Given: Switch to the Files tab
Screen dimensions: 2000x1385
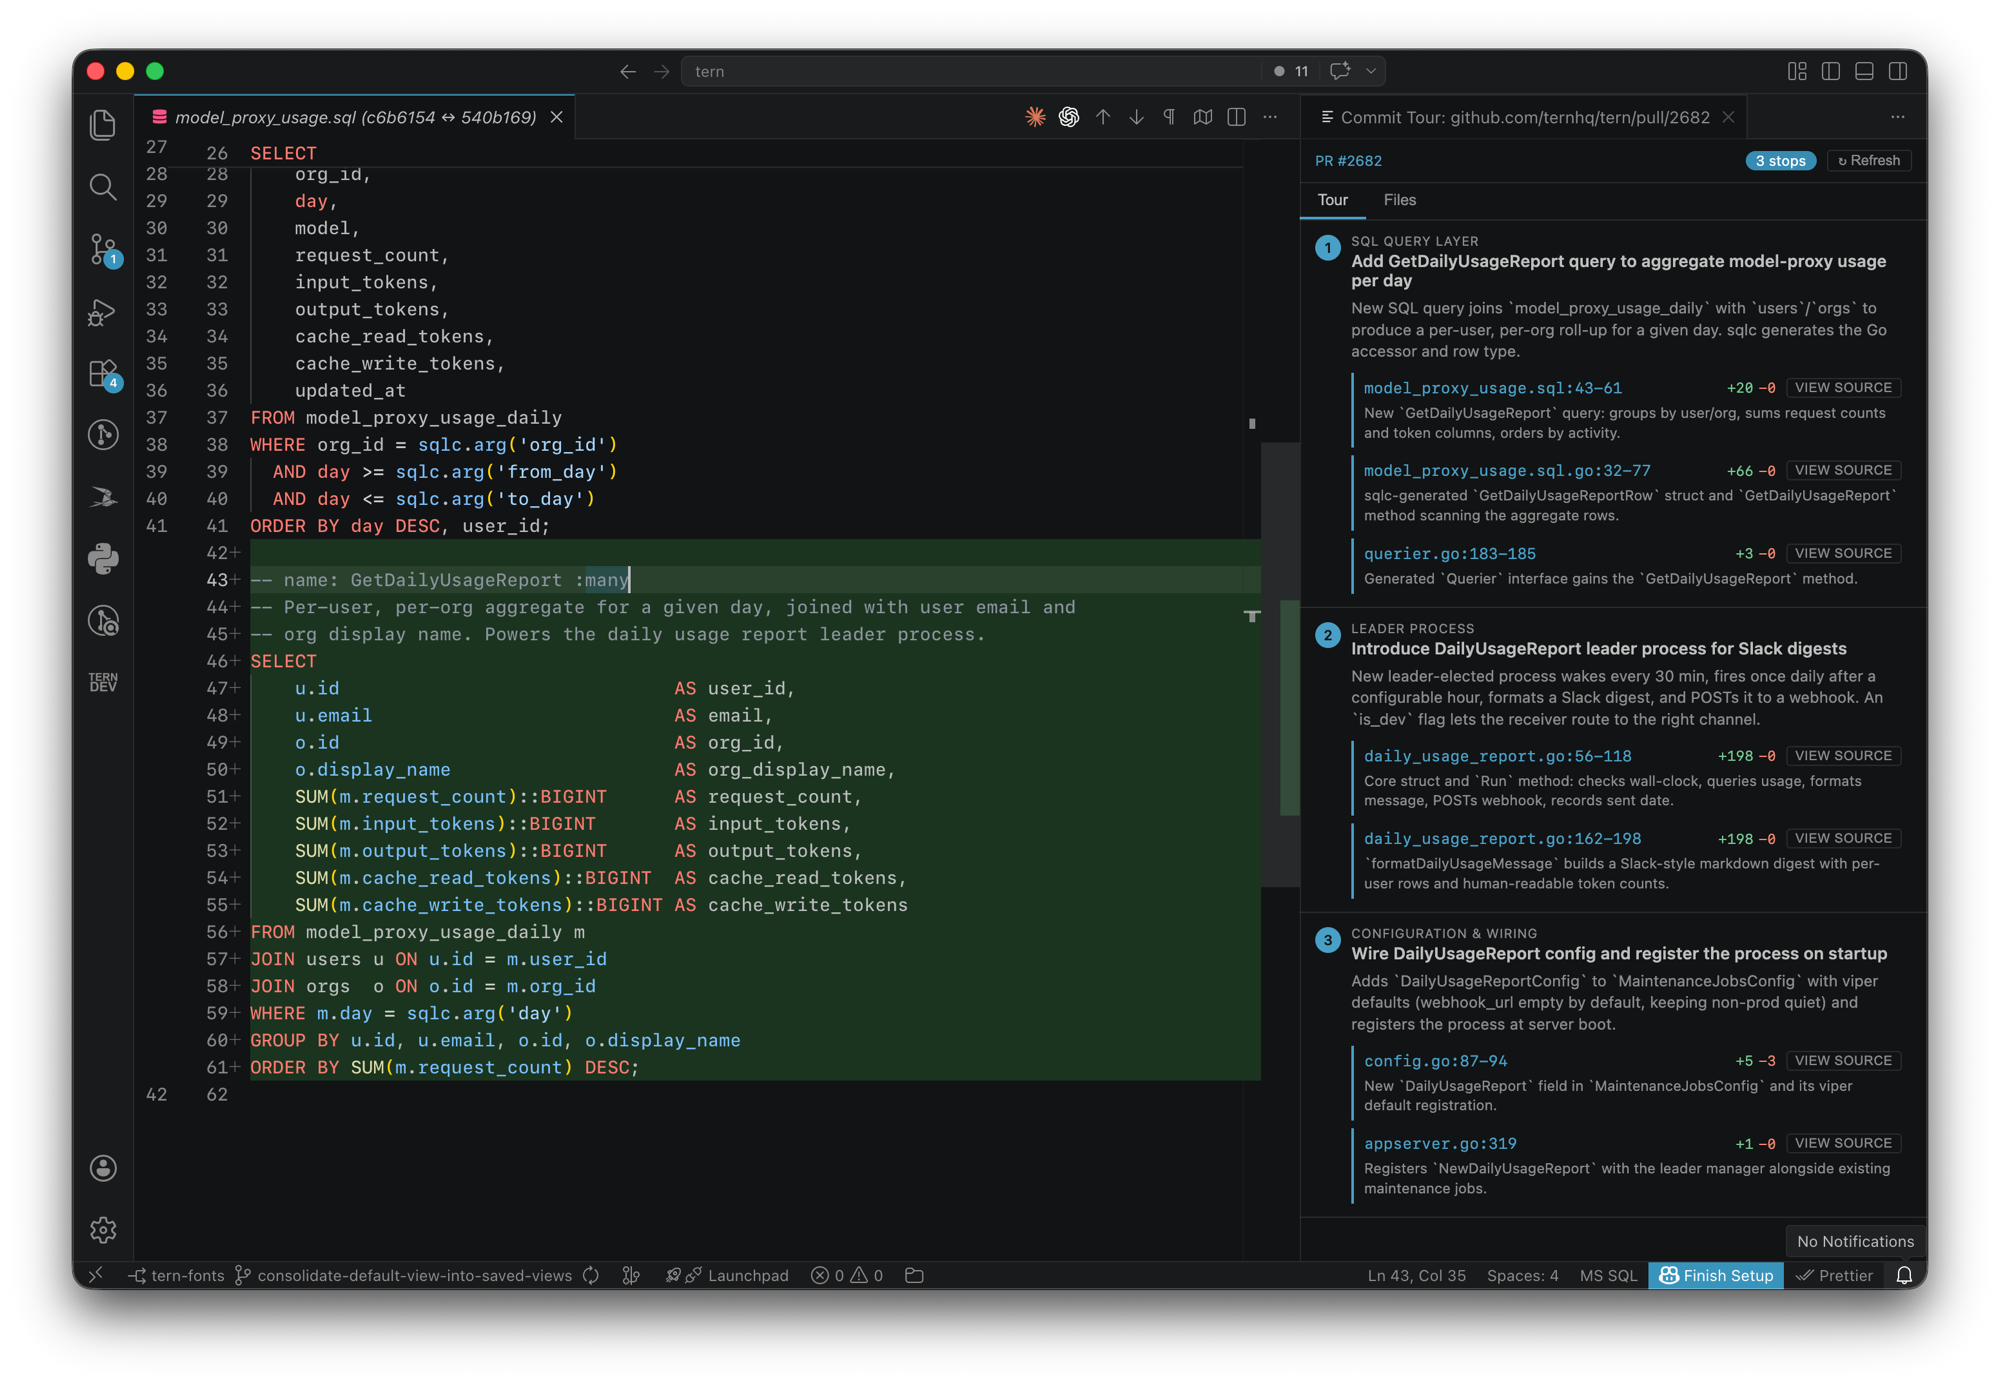Looking at the screenshot, I should coord(1399,200).
